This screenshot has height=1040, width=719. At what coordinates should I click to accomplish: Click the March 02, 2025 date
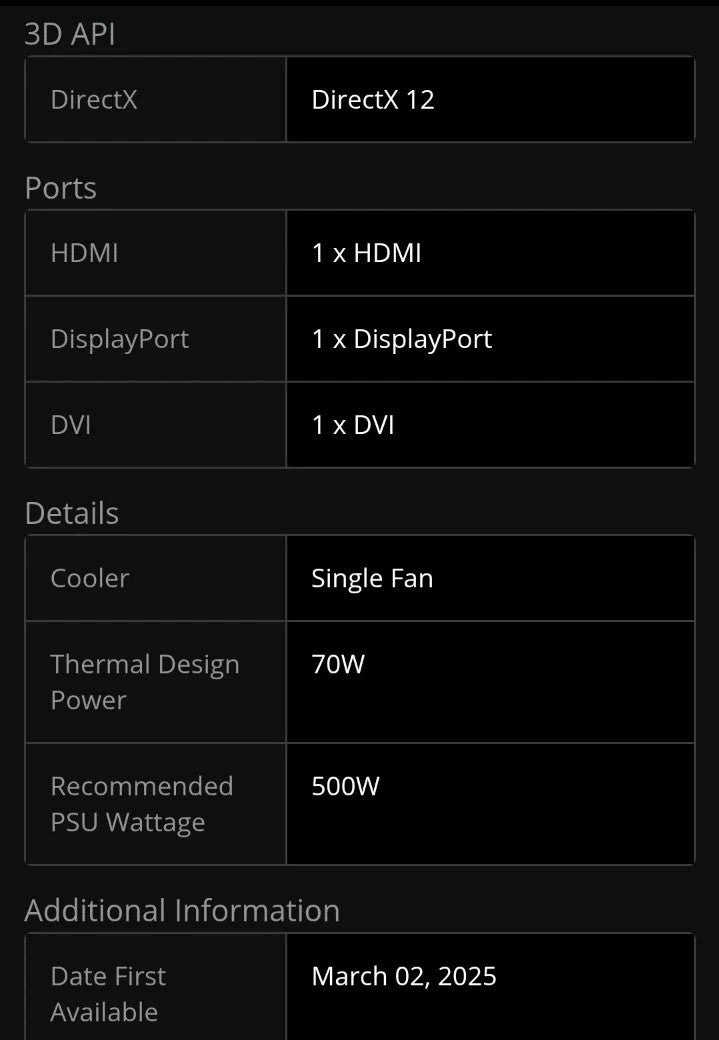404,976
